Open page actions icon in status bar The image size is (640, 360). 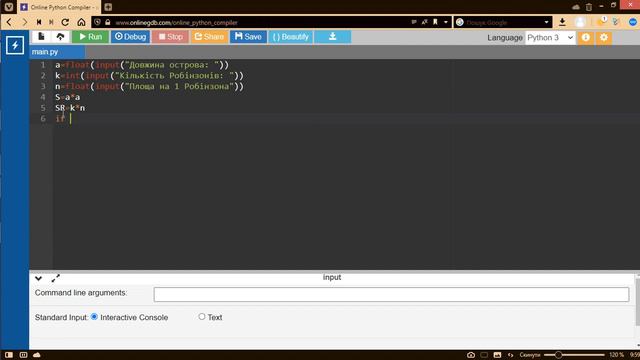click(510, 355)
